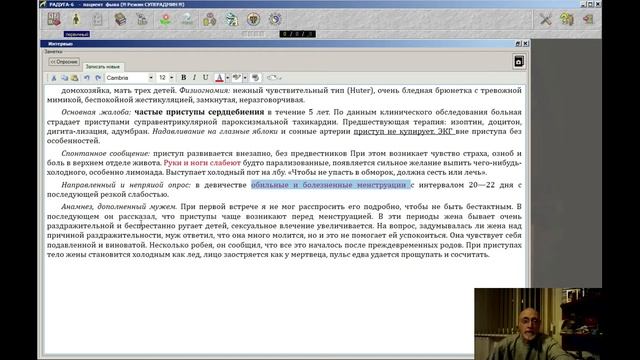640x360 pixels.
Task: Open the checklist clipboard icon in main toolbar
Action: click(x=98, y=19)
